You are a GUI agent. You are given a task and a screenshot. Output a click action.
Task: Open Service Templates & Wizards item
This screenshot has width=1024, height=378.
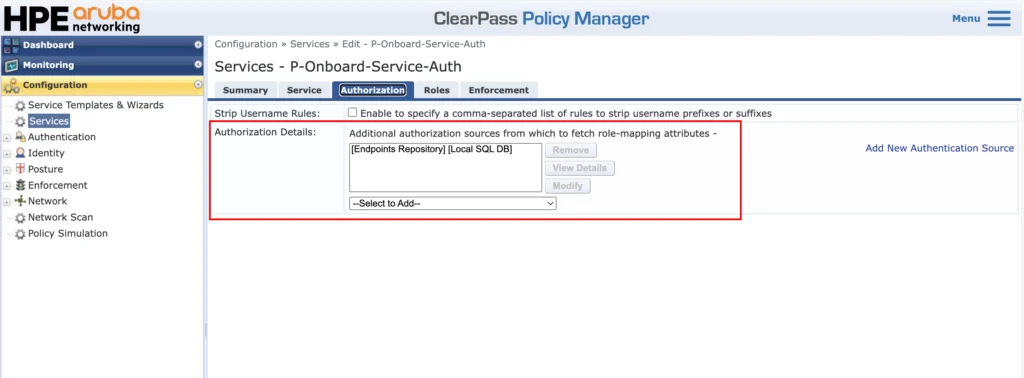[x=95, y=105]
